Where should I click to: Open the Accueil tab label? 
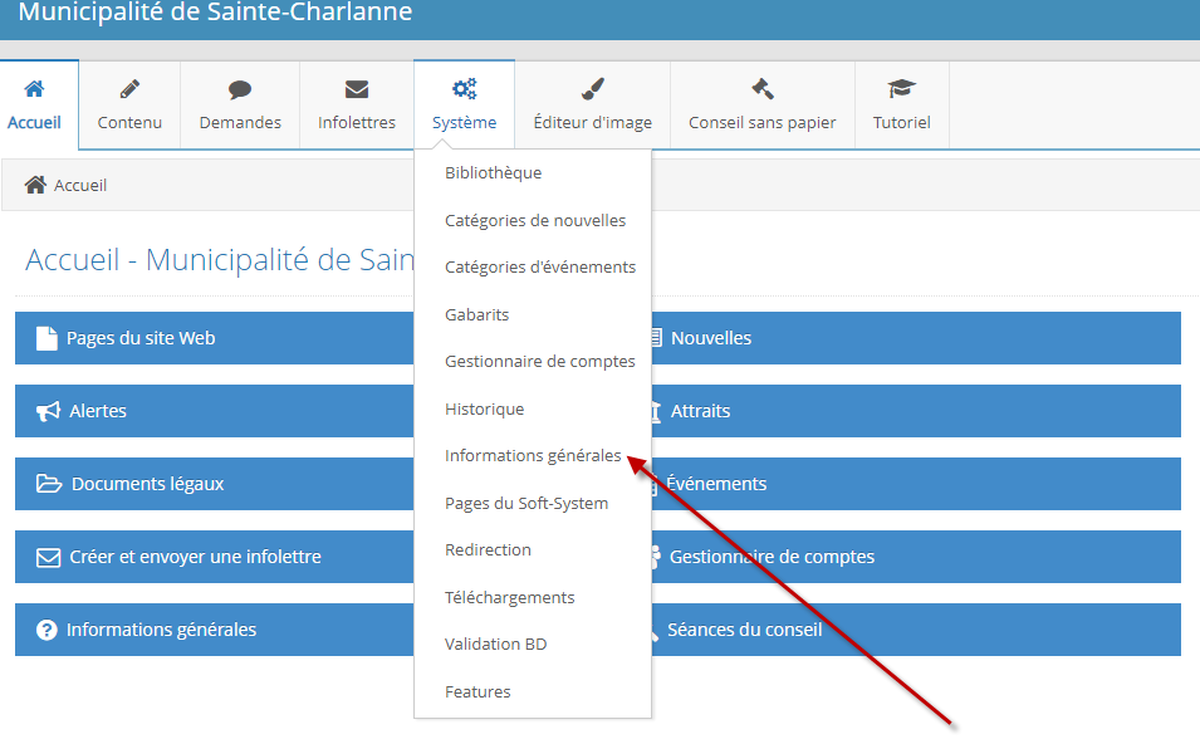pos(34,123)
